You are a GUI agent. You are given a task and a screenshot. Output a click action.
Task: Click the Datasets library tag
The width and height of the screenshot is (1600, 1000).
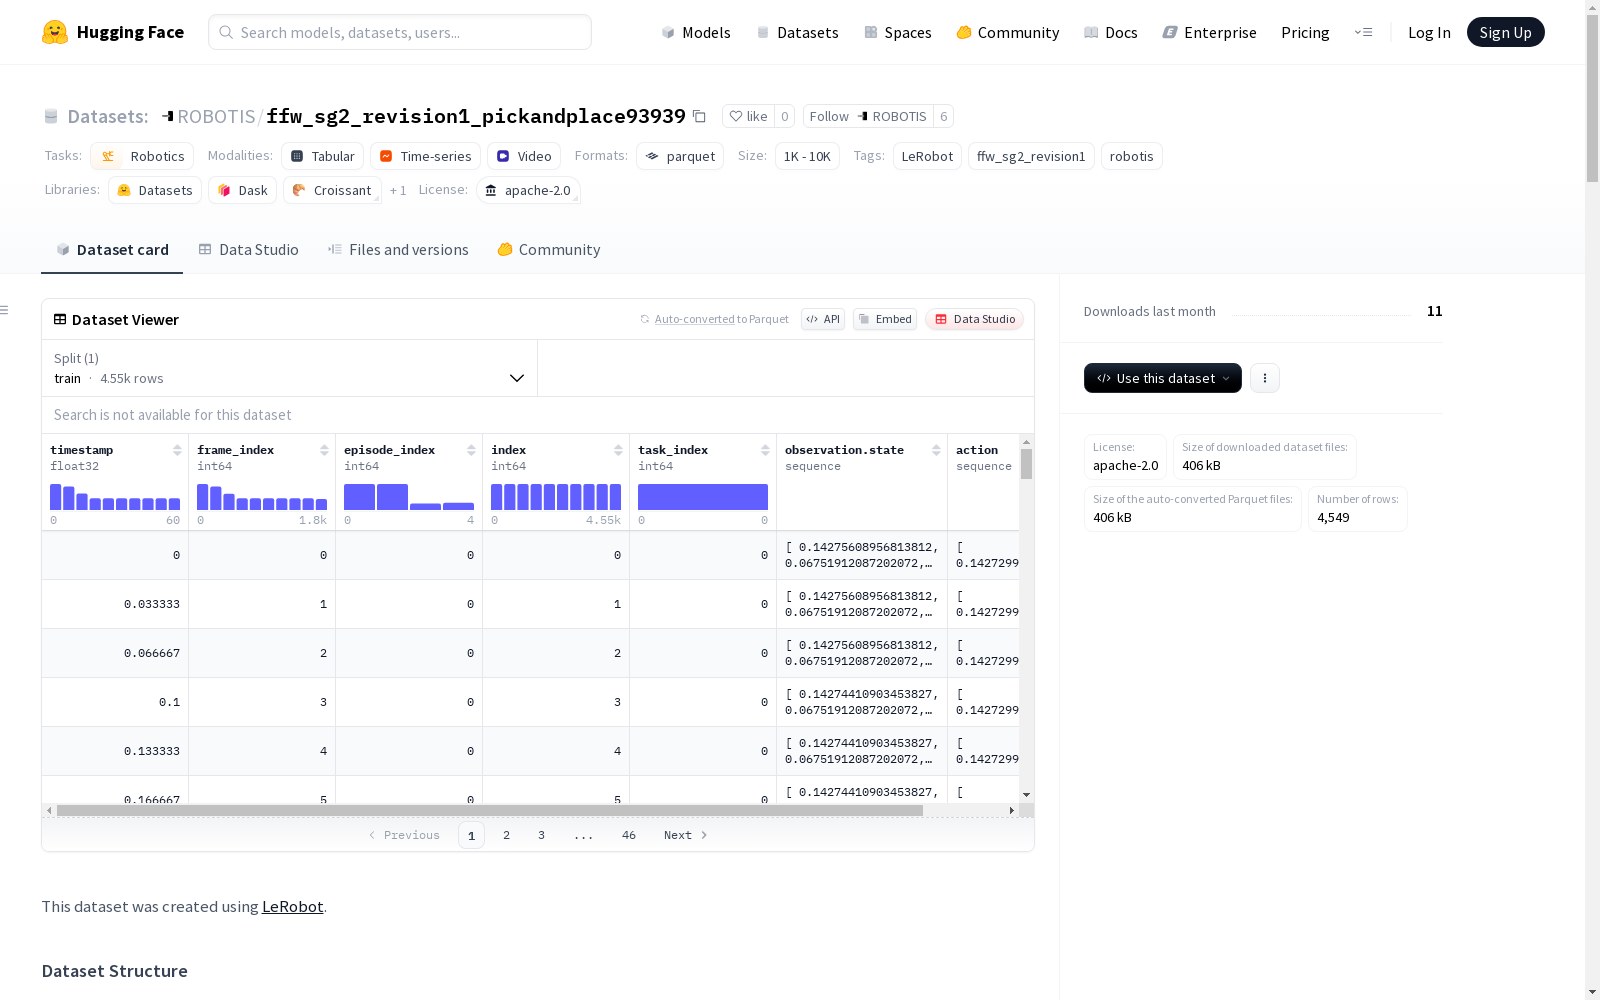click(155, 190)
